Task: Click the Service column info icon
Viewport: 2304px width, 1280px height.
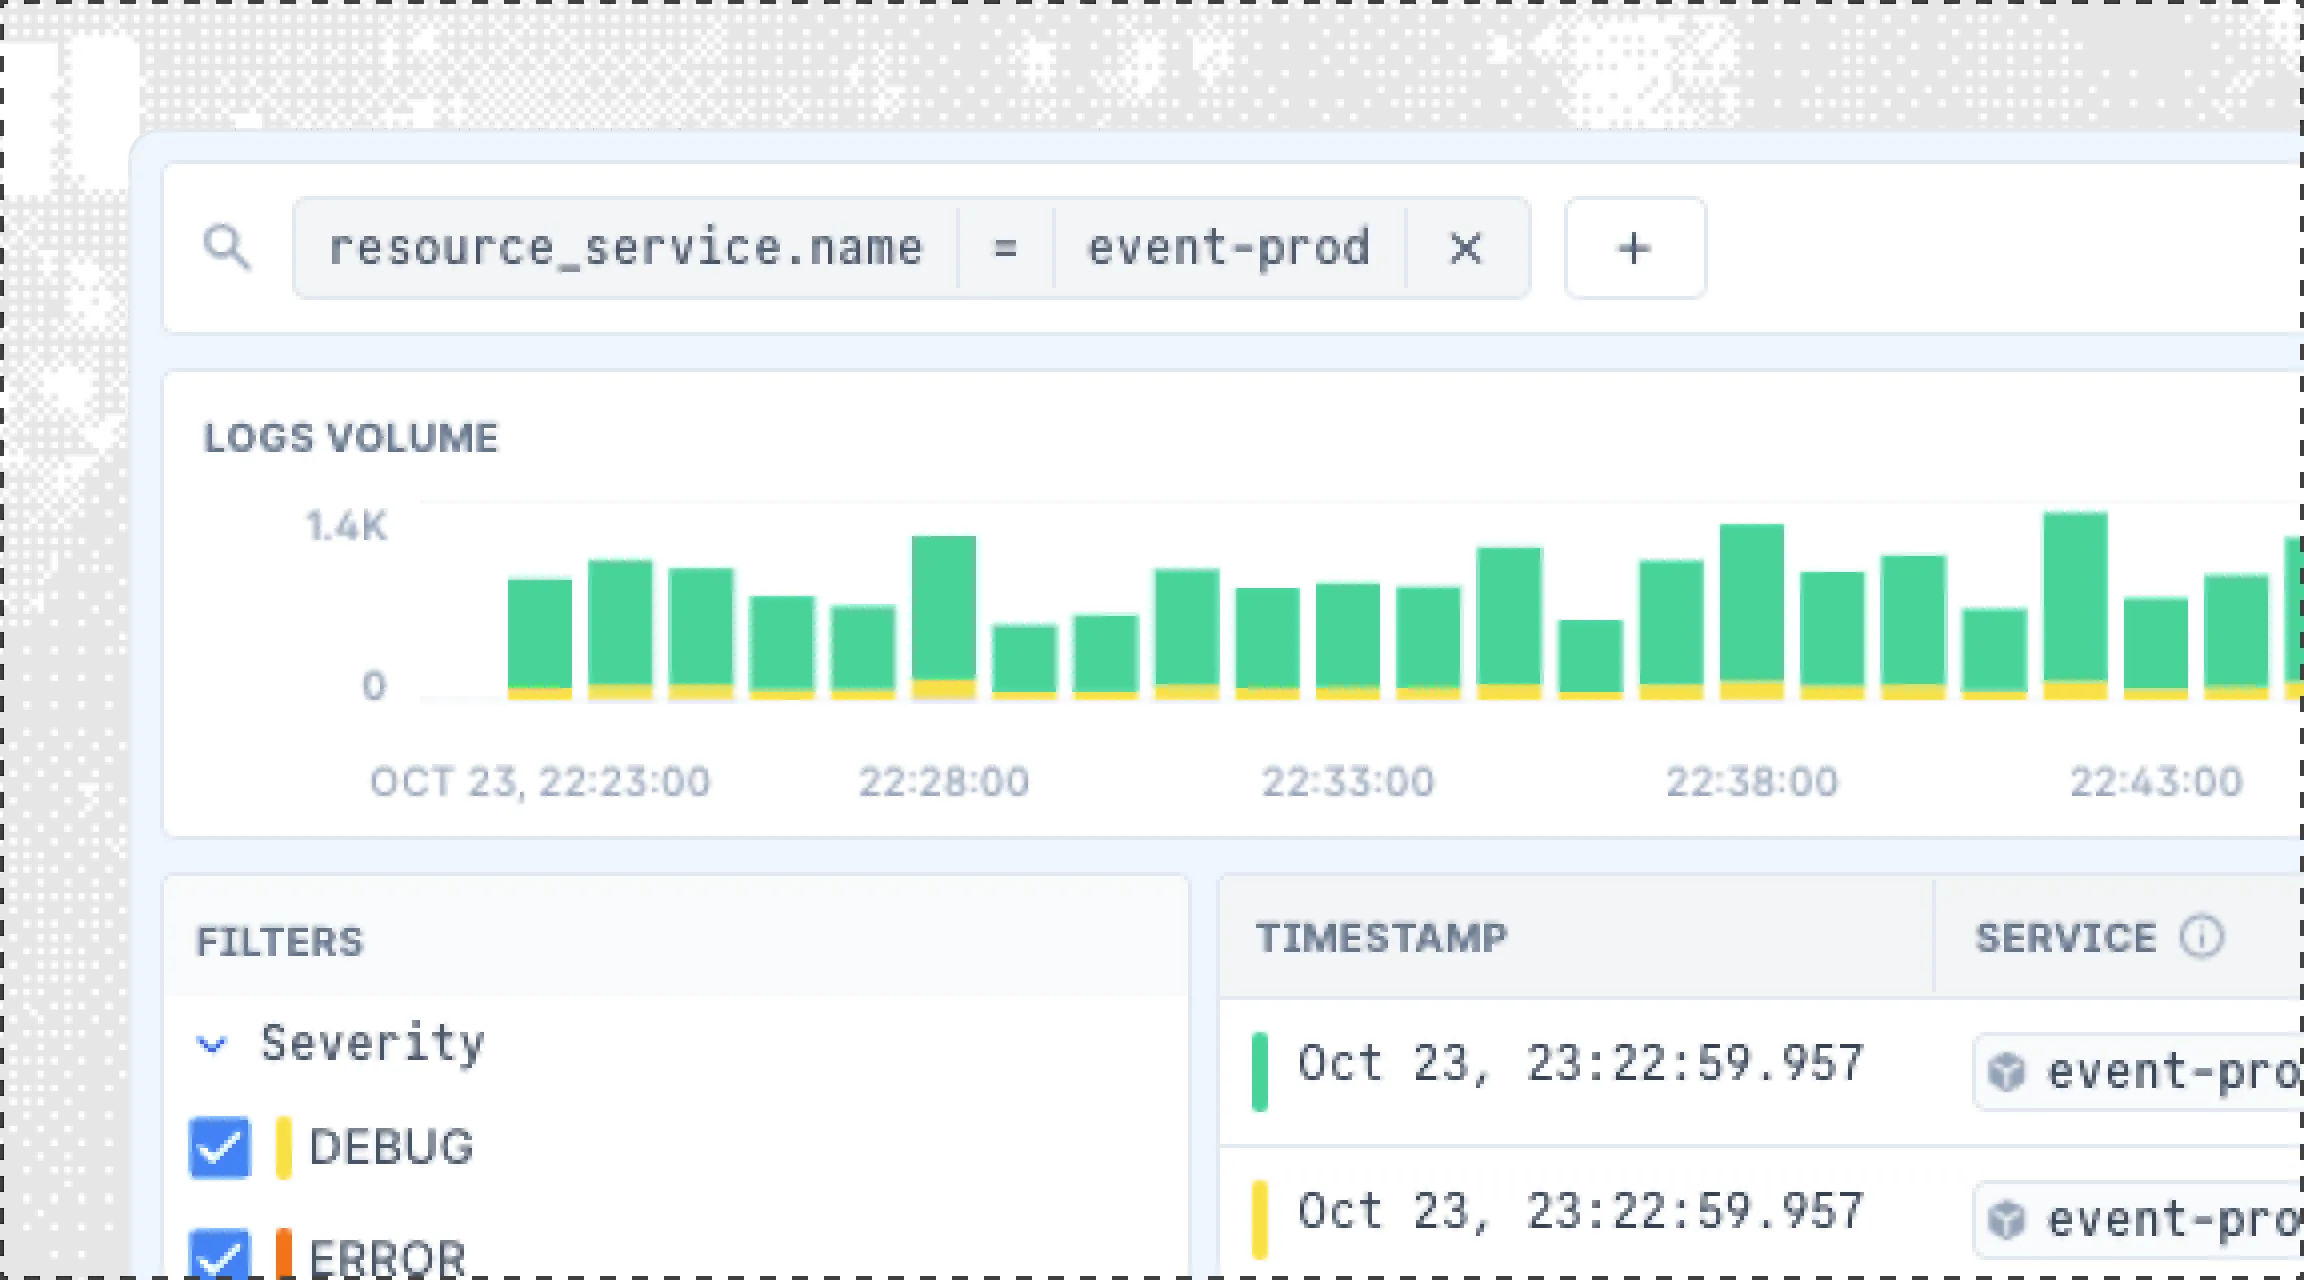Action: click(x=2201, y=938)
